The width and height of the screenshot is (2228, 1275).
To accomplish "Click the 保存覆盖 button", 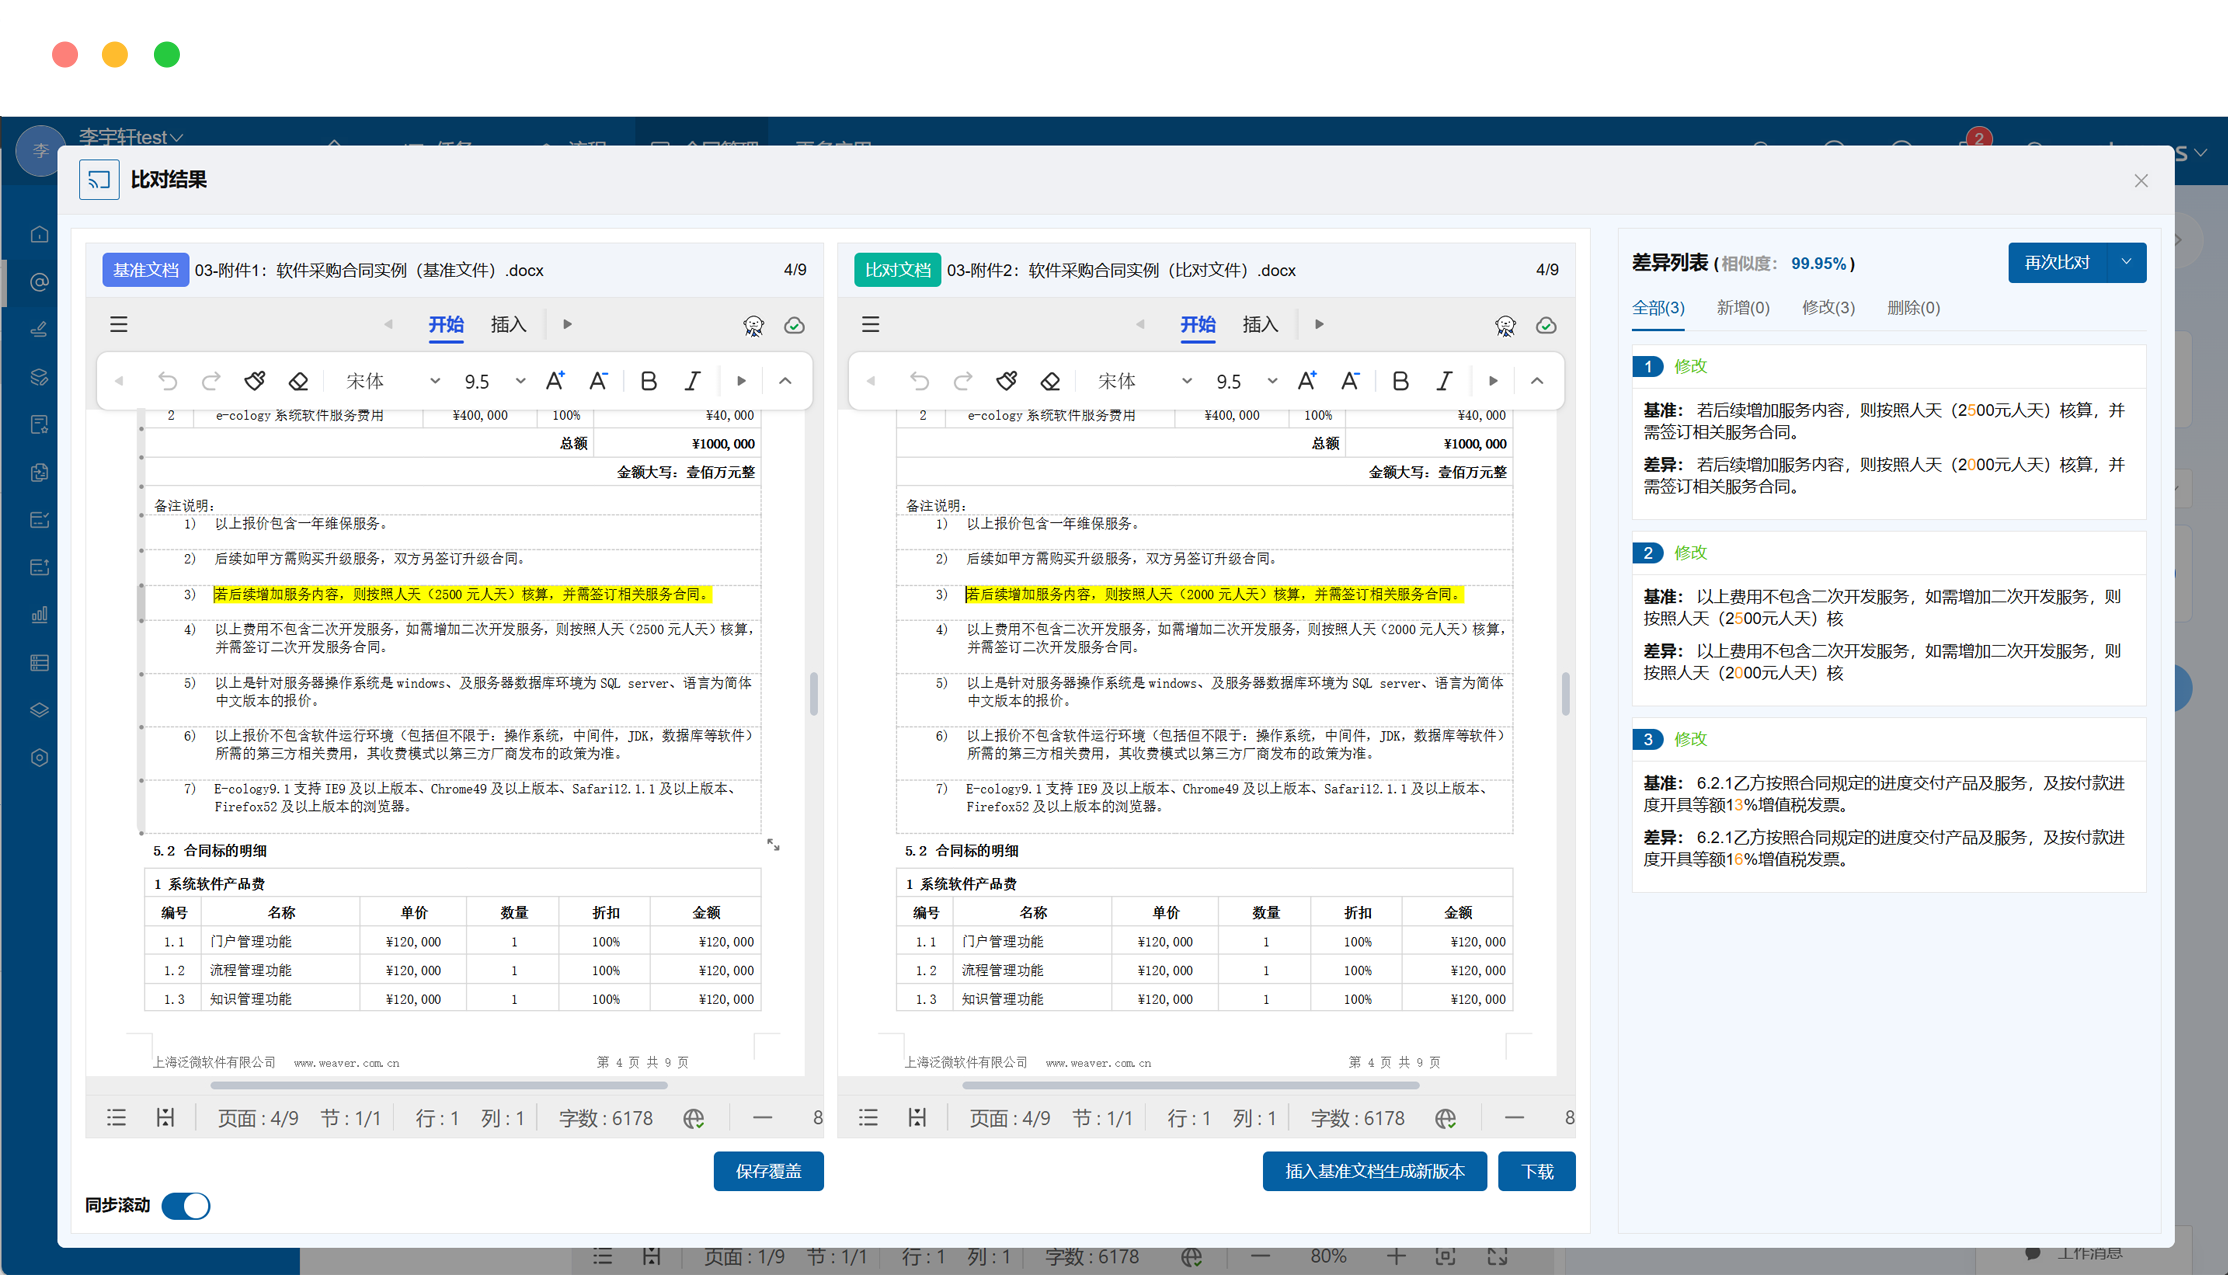I will [768, 1171].
